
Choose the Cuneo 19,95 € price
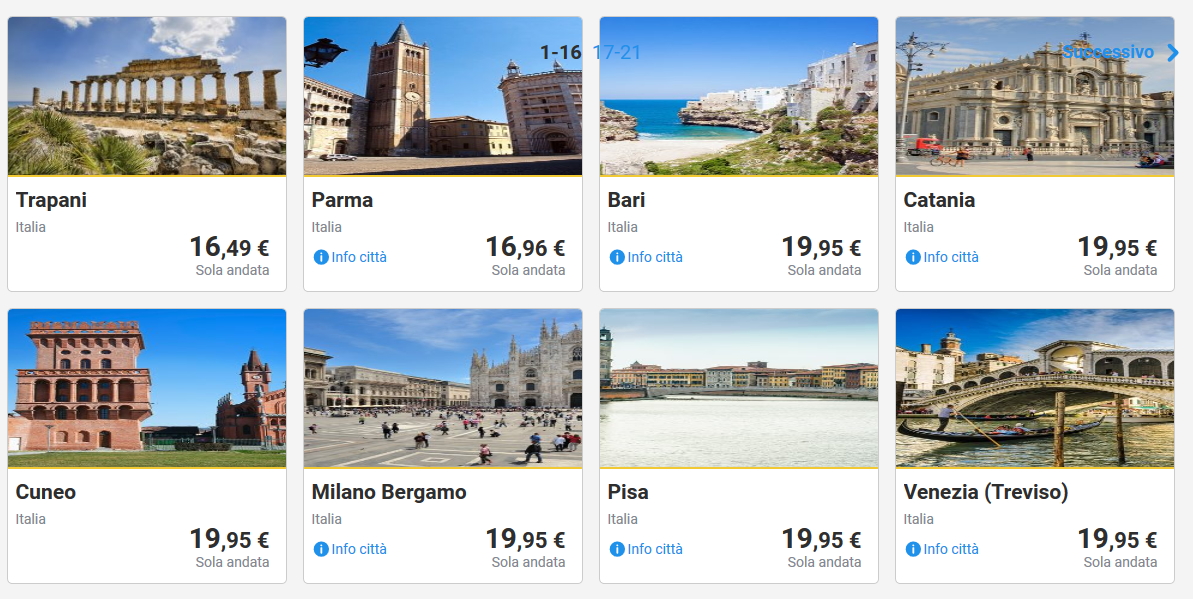click(229, 540)
